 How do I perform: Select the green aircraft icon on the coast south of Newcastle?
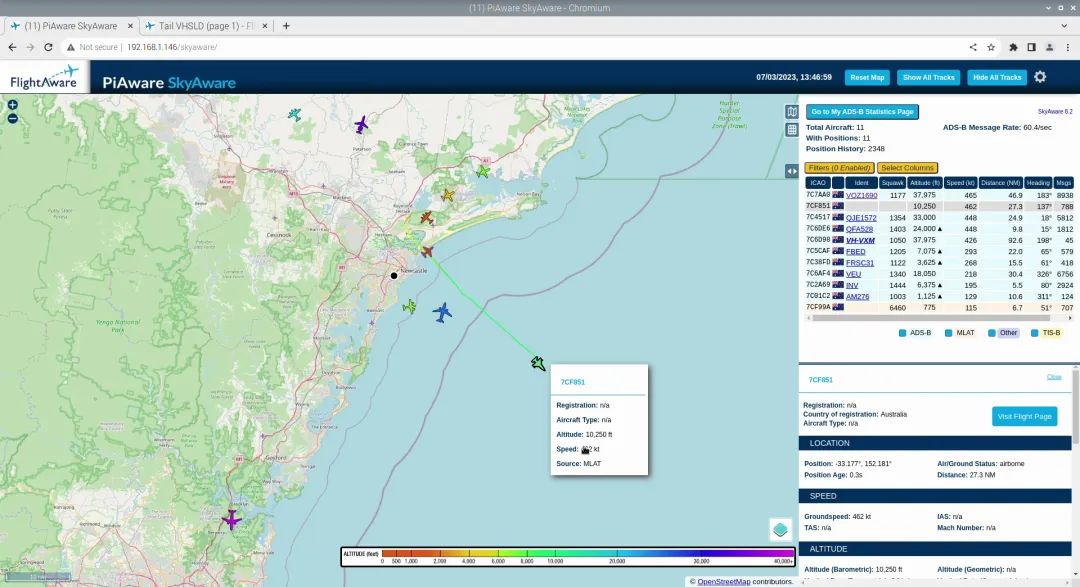coord(409,307)
